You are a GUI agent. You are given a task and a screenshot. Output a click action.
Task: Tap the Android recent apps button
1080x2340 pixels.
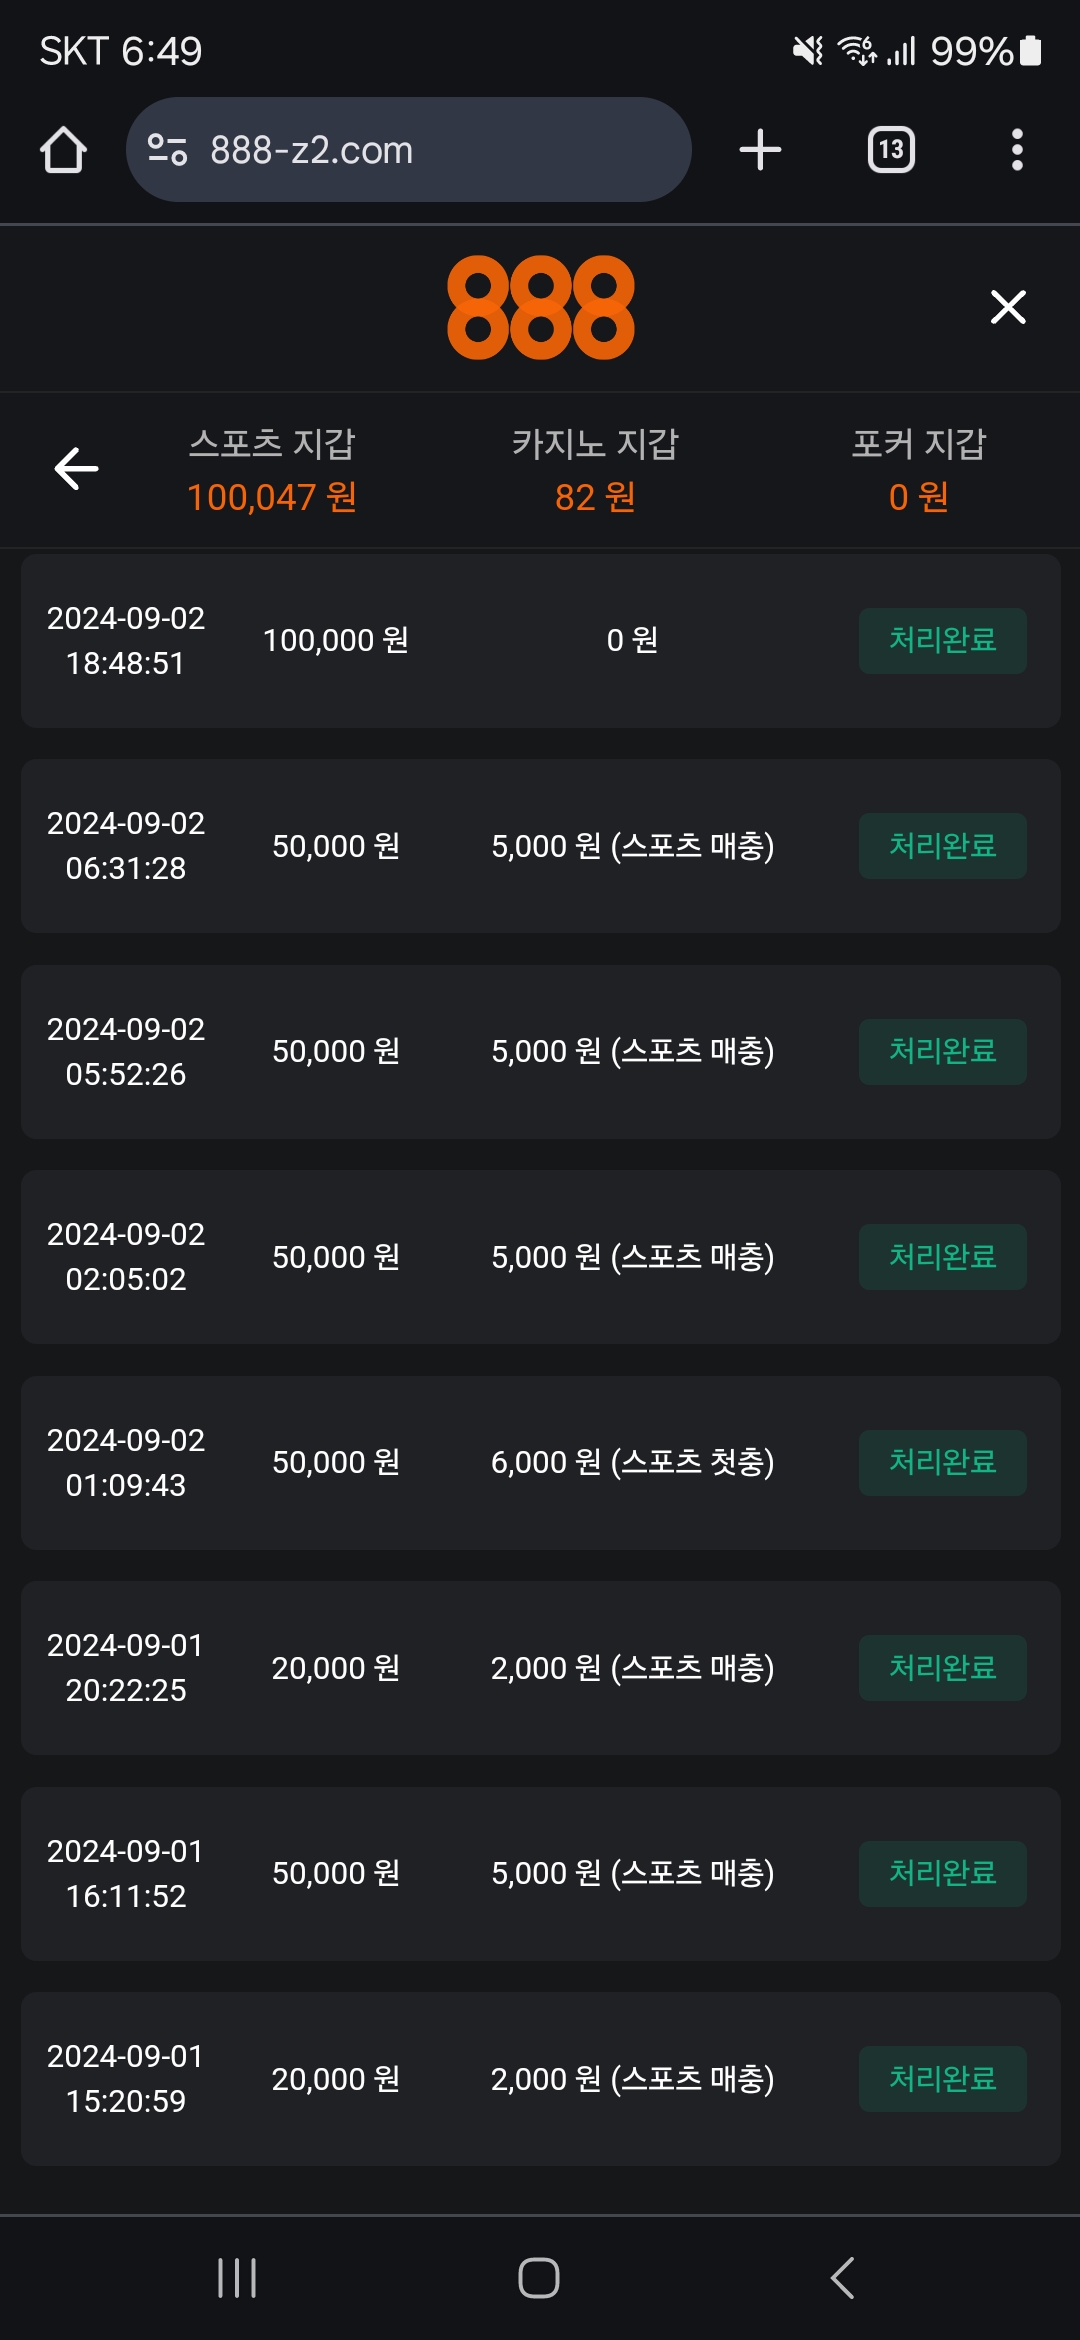237,2278
